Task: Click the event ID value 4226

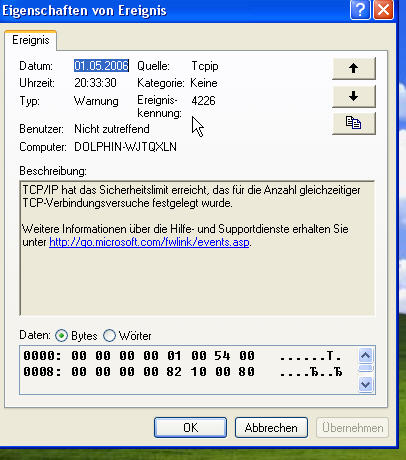Action: (x=203, y=101)
